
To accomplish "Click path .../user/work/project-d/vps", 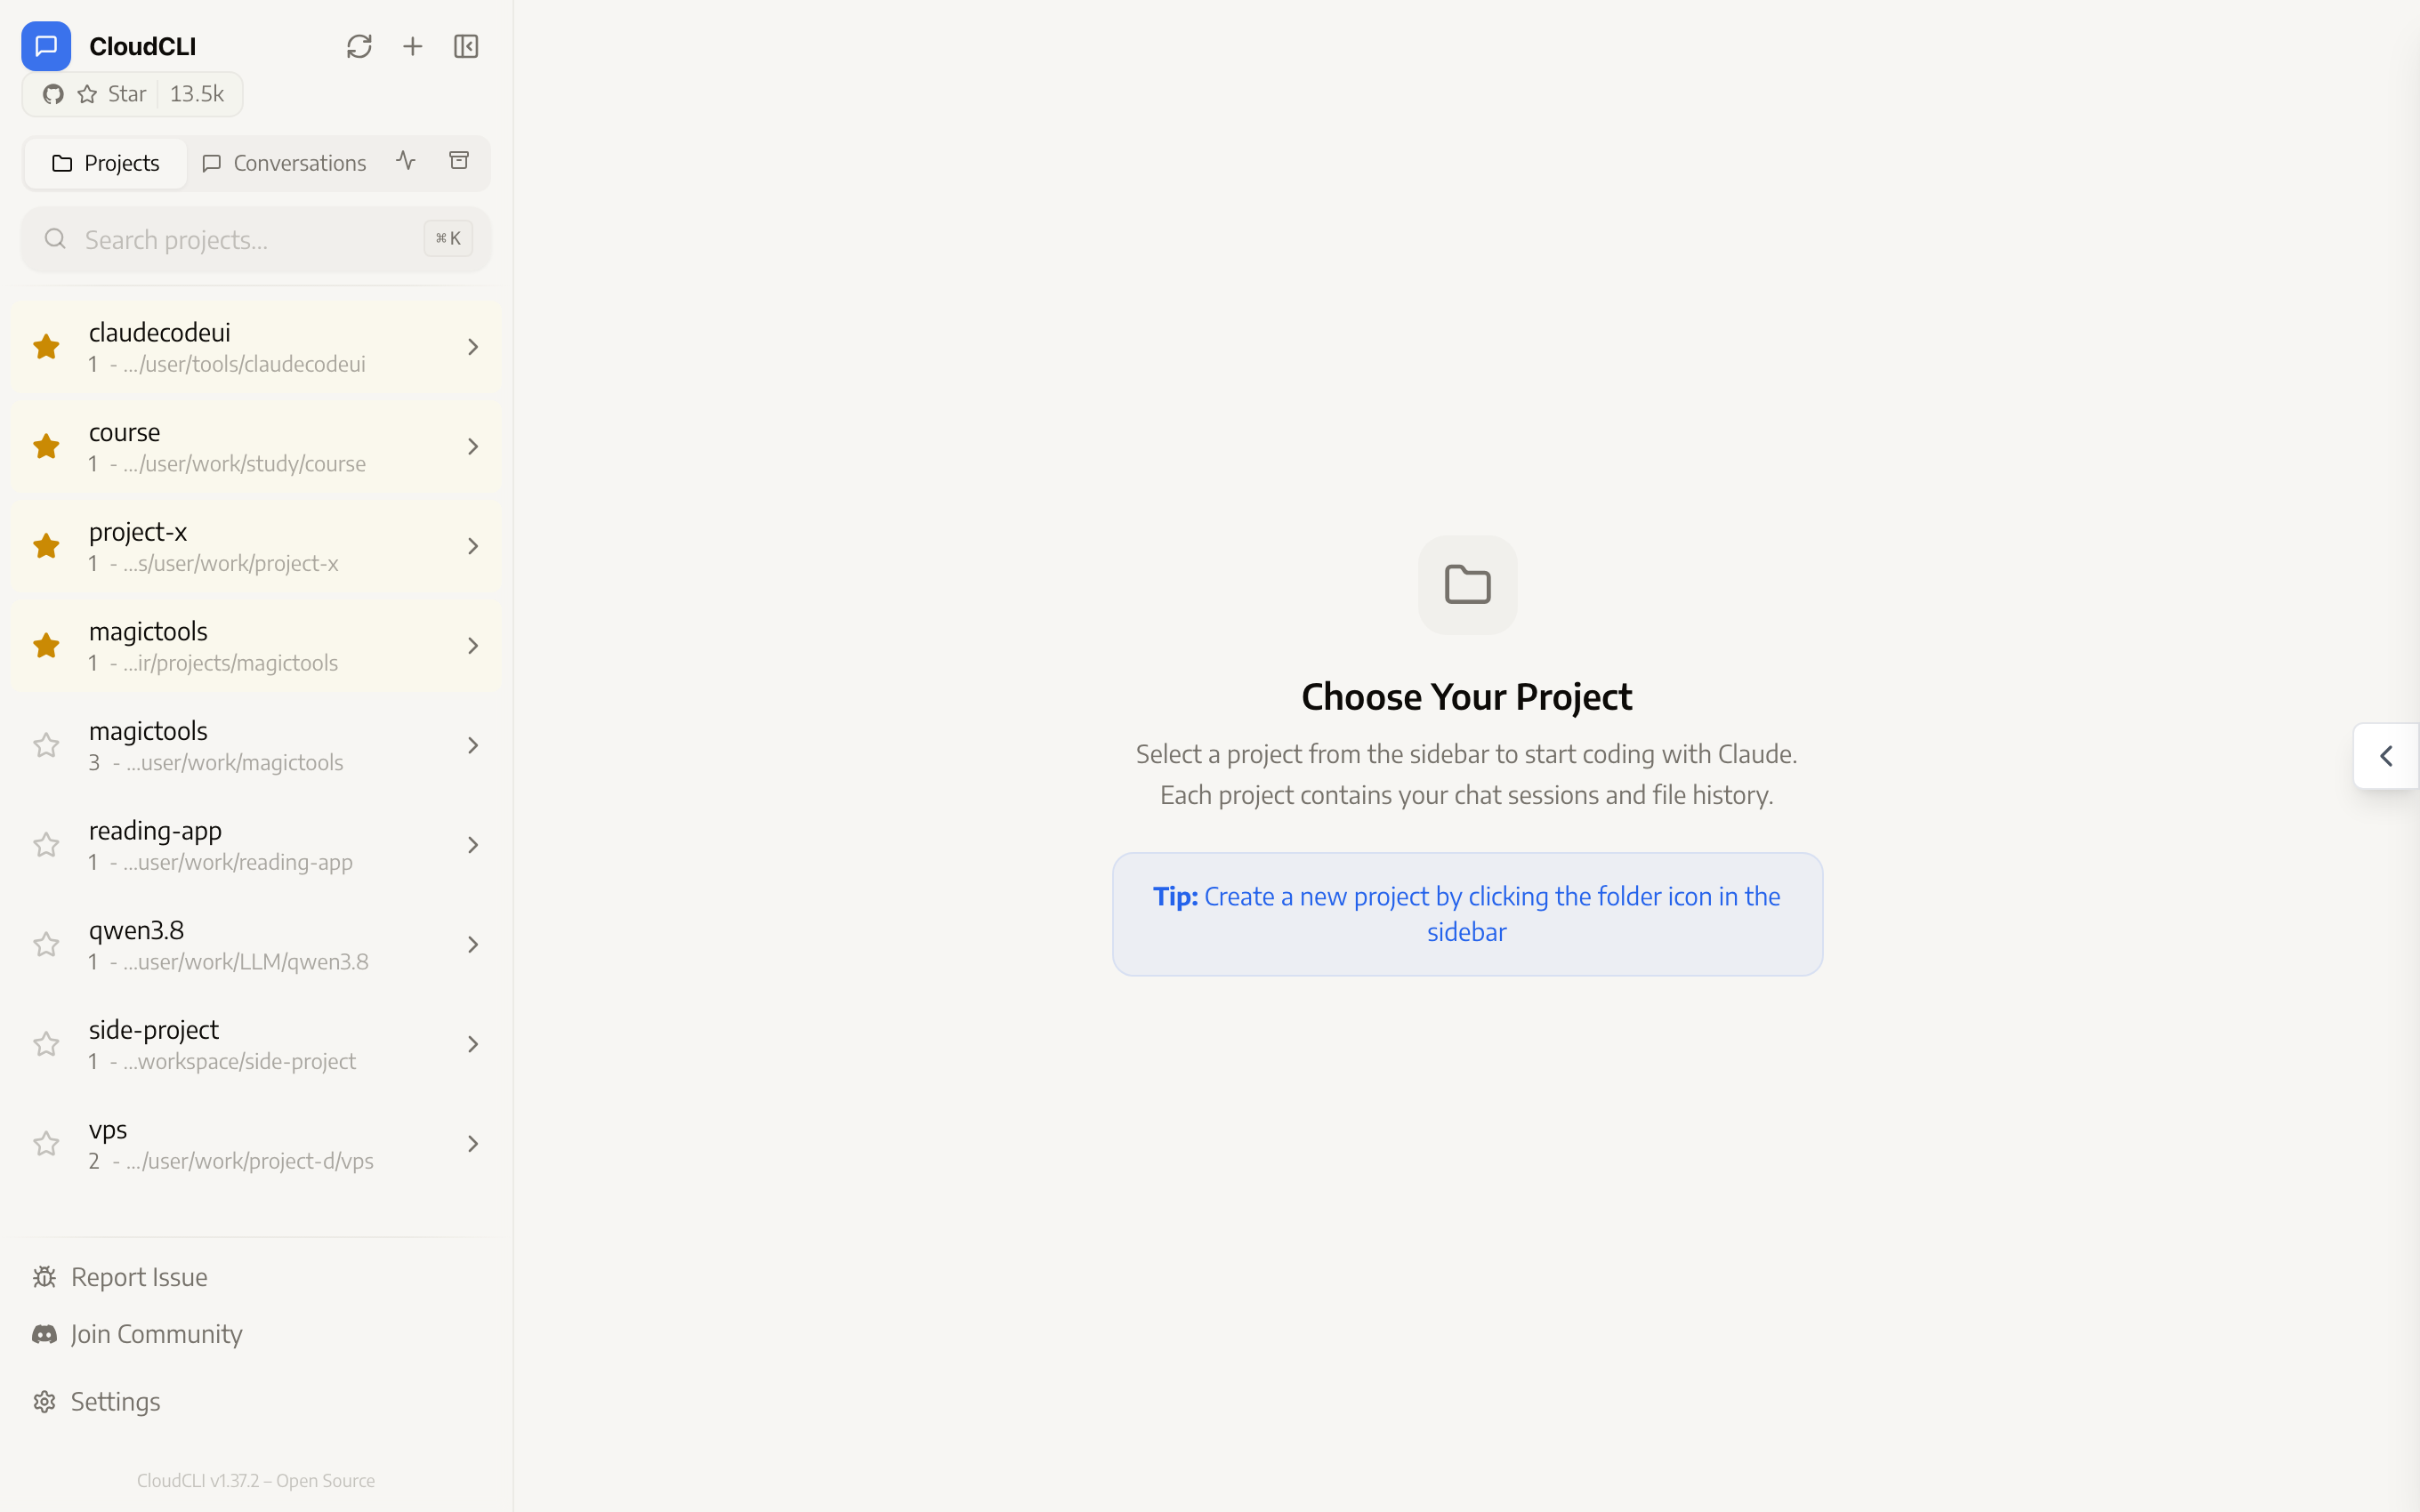I will (x=250, y=1161).
